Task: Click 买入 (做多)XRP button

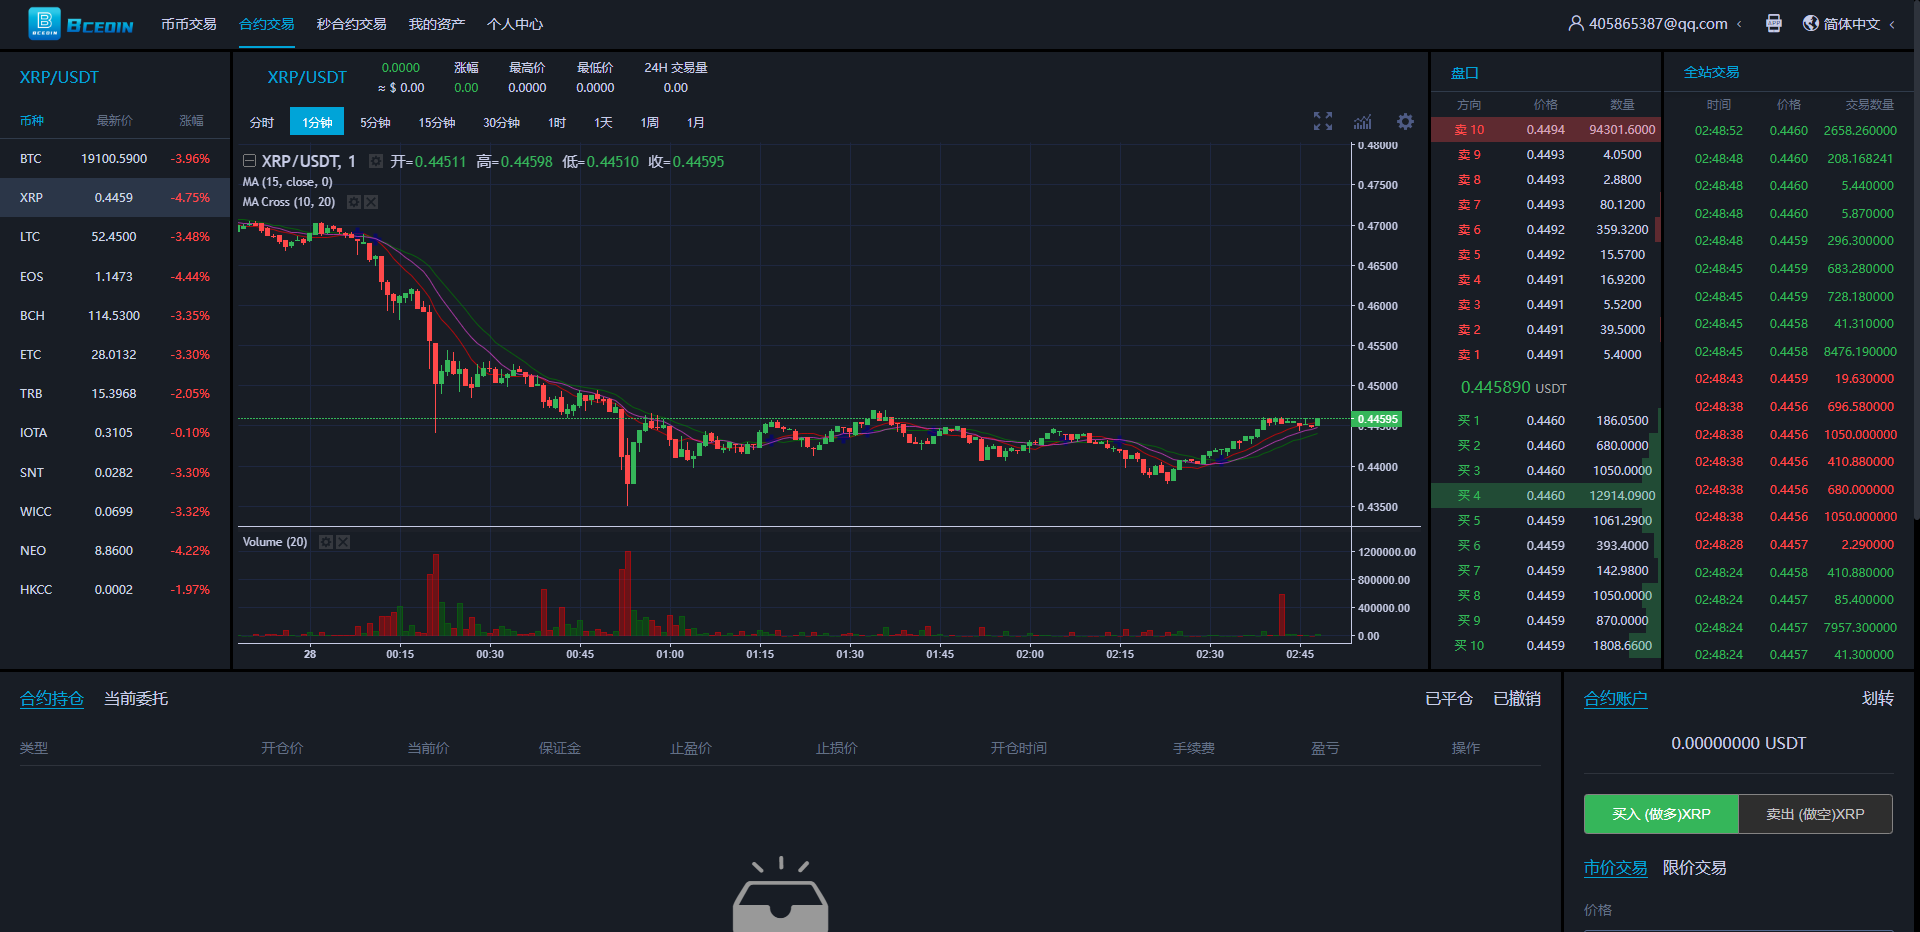Action: (x=1662, y=814)
